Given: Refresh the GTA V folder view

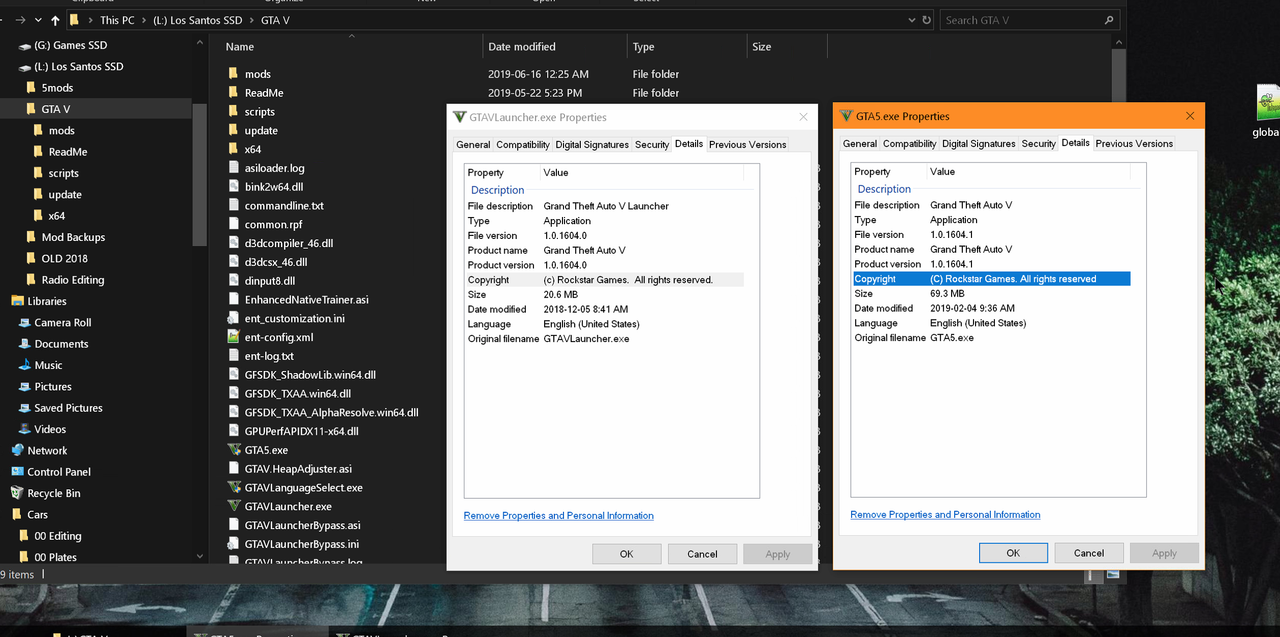Looking at the screenshot, I should (x=926, y=20).
